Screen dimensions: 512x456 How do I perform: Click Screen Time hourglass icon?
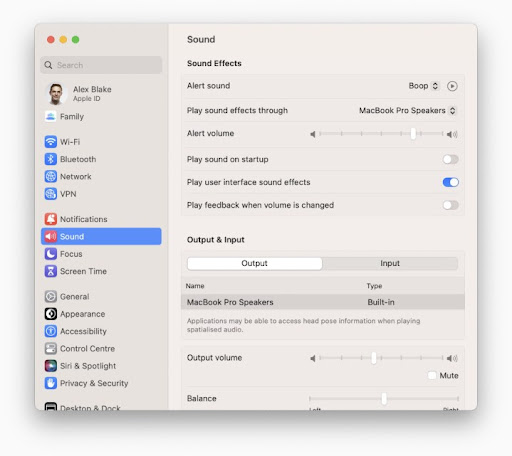click(x=51, y=271)
